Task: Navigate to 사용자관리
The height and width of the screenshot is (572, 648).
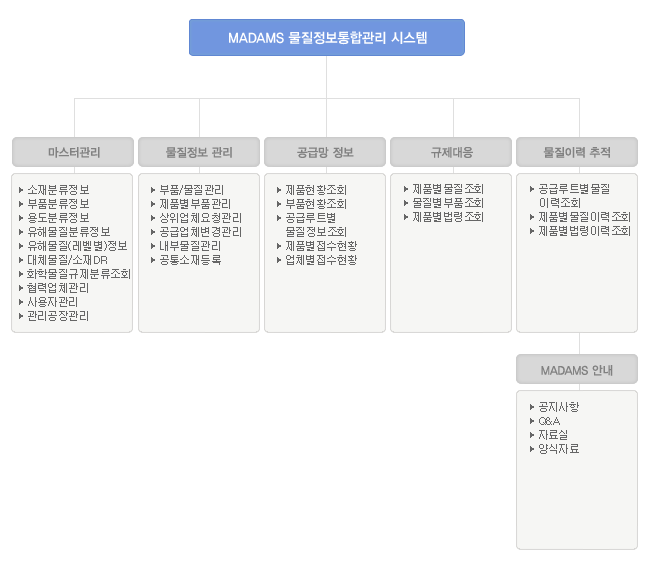Action: point(52,301)
